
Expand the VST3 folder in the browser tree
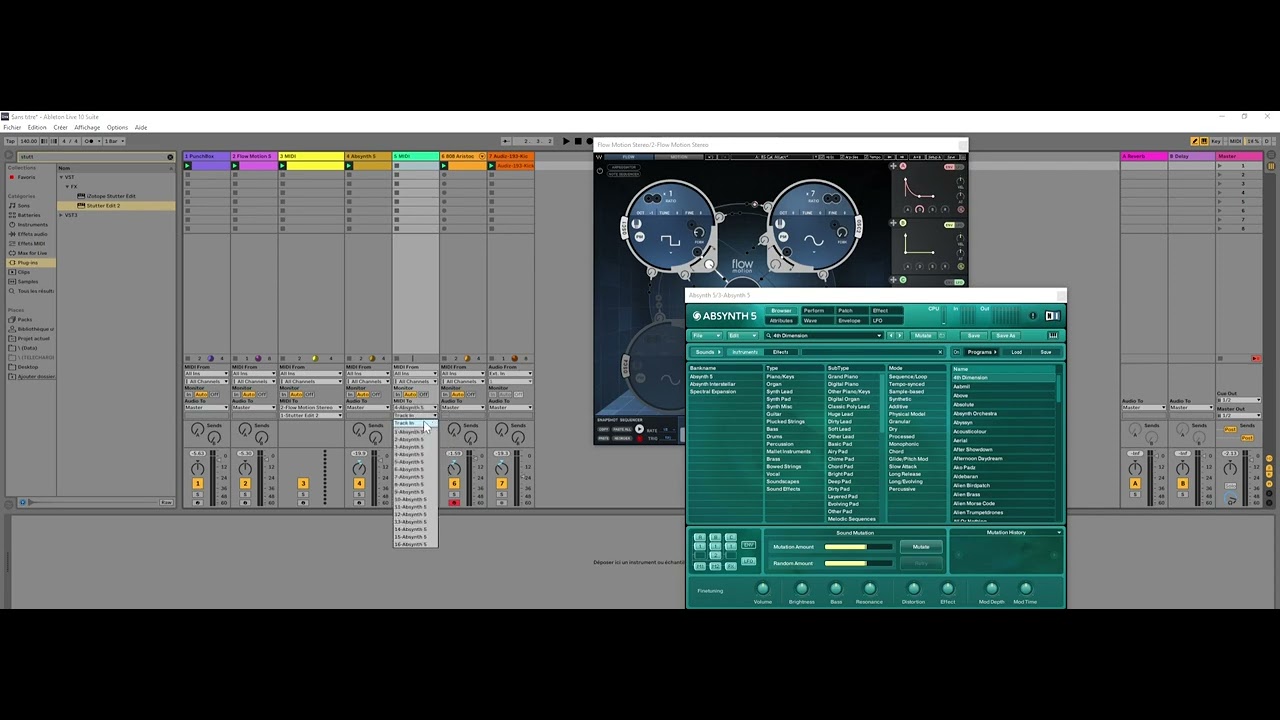pyautogui.click(x=62, y=215)
